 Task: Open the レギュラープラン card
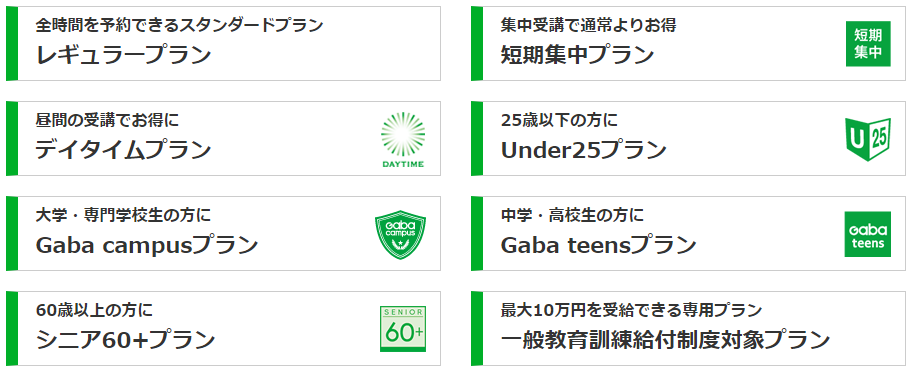(x=223, y=44)
